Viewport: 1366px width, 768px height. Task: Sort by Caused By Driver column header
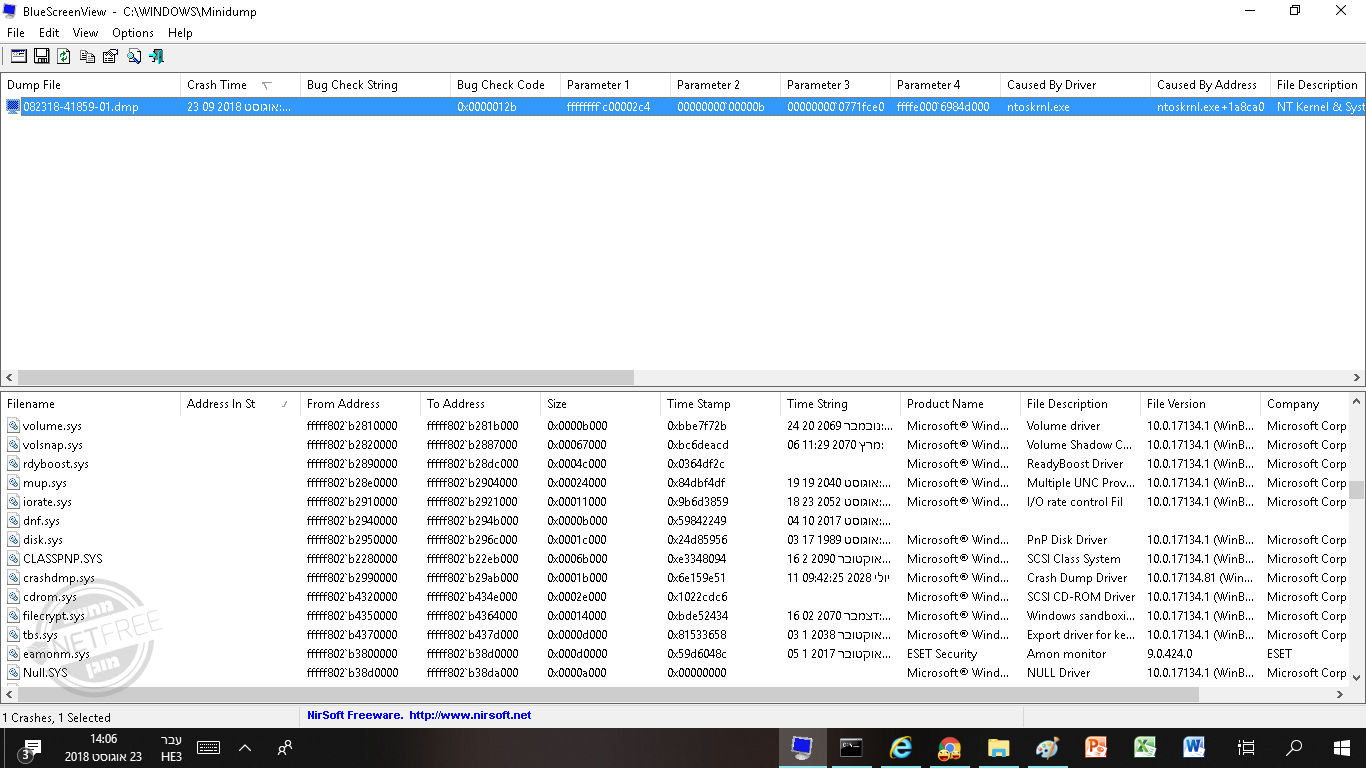(x=1075, y=85)
